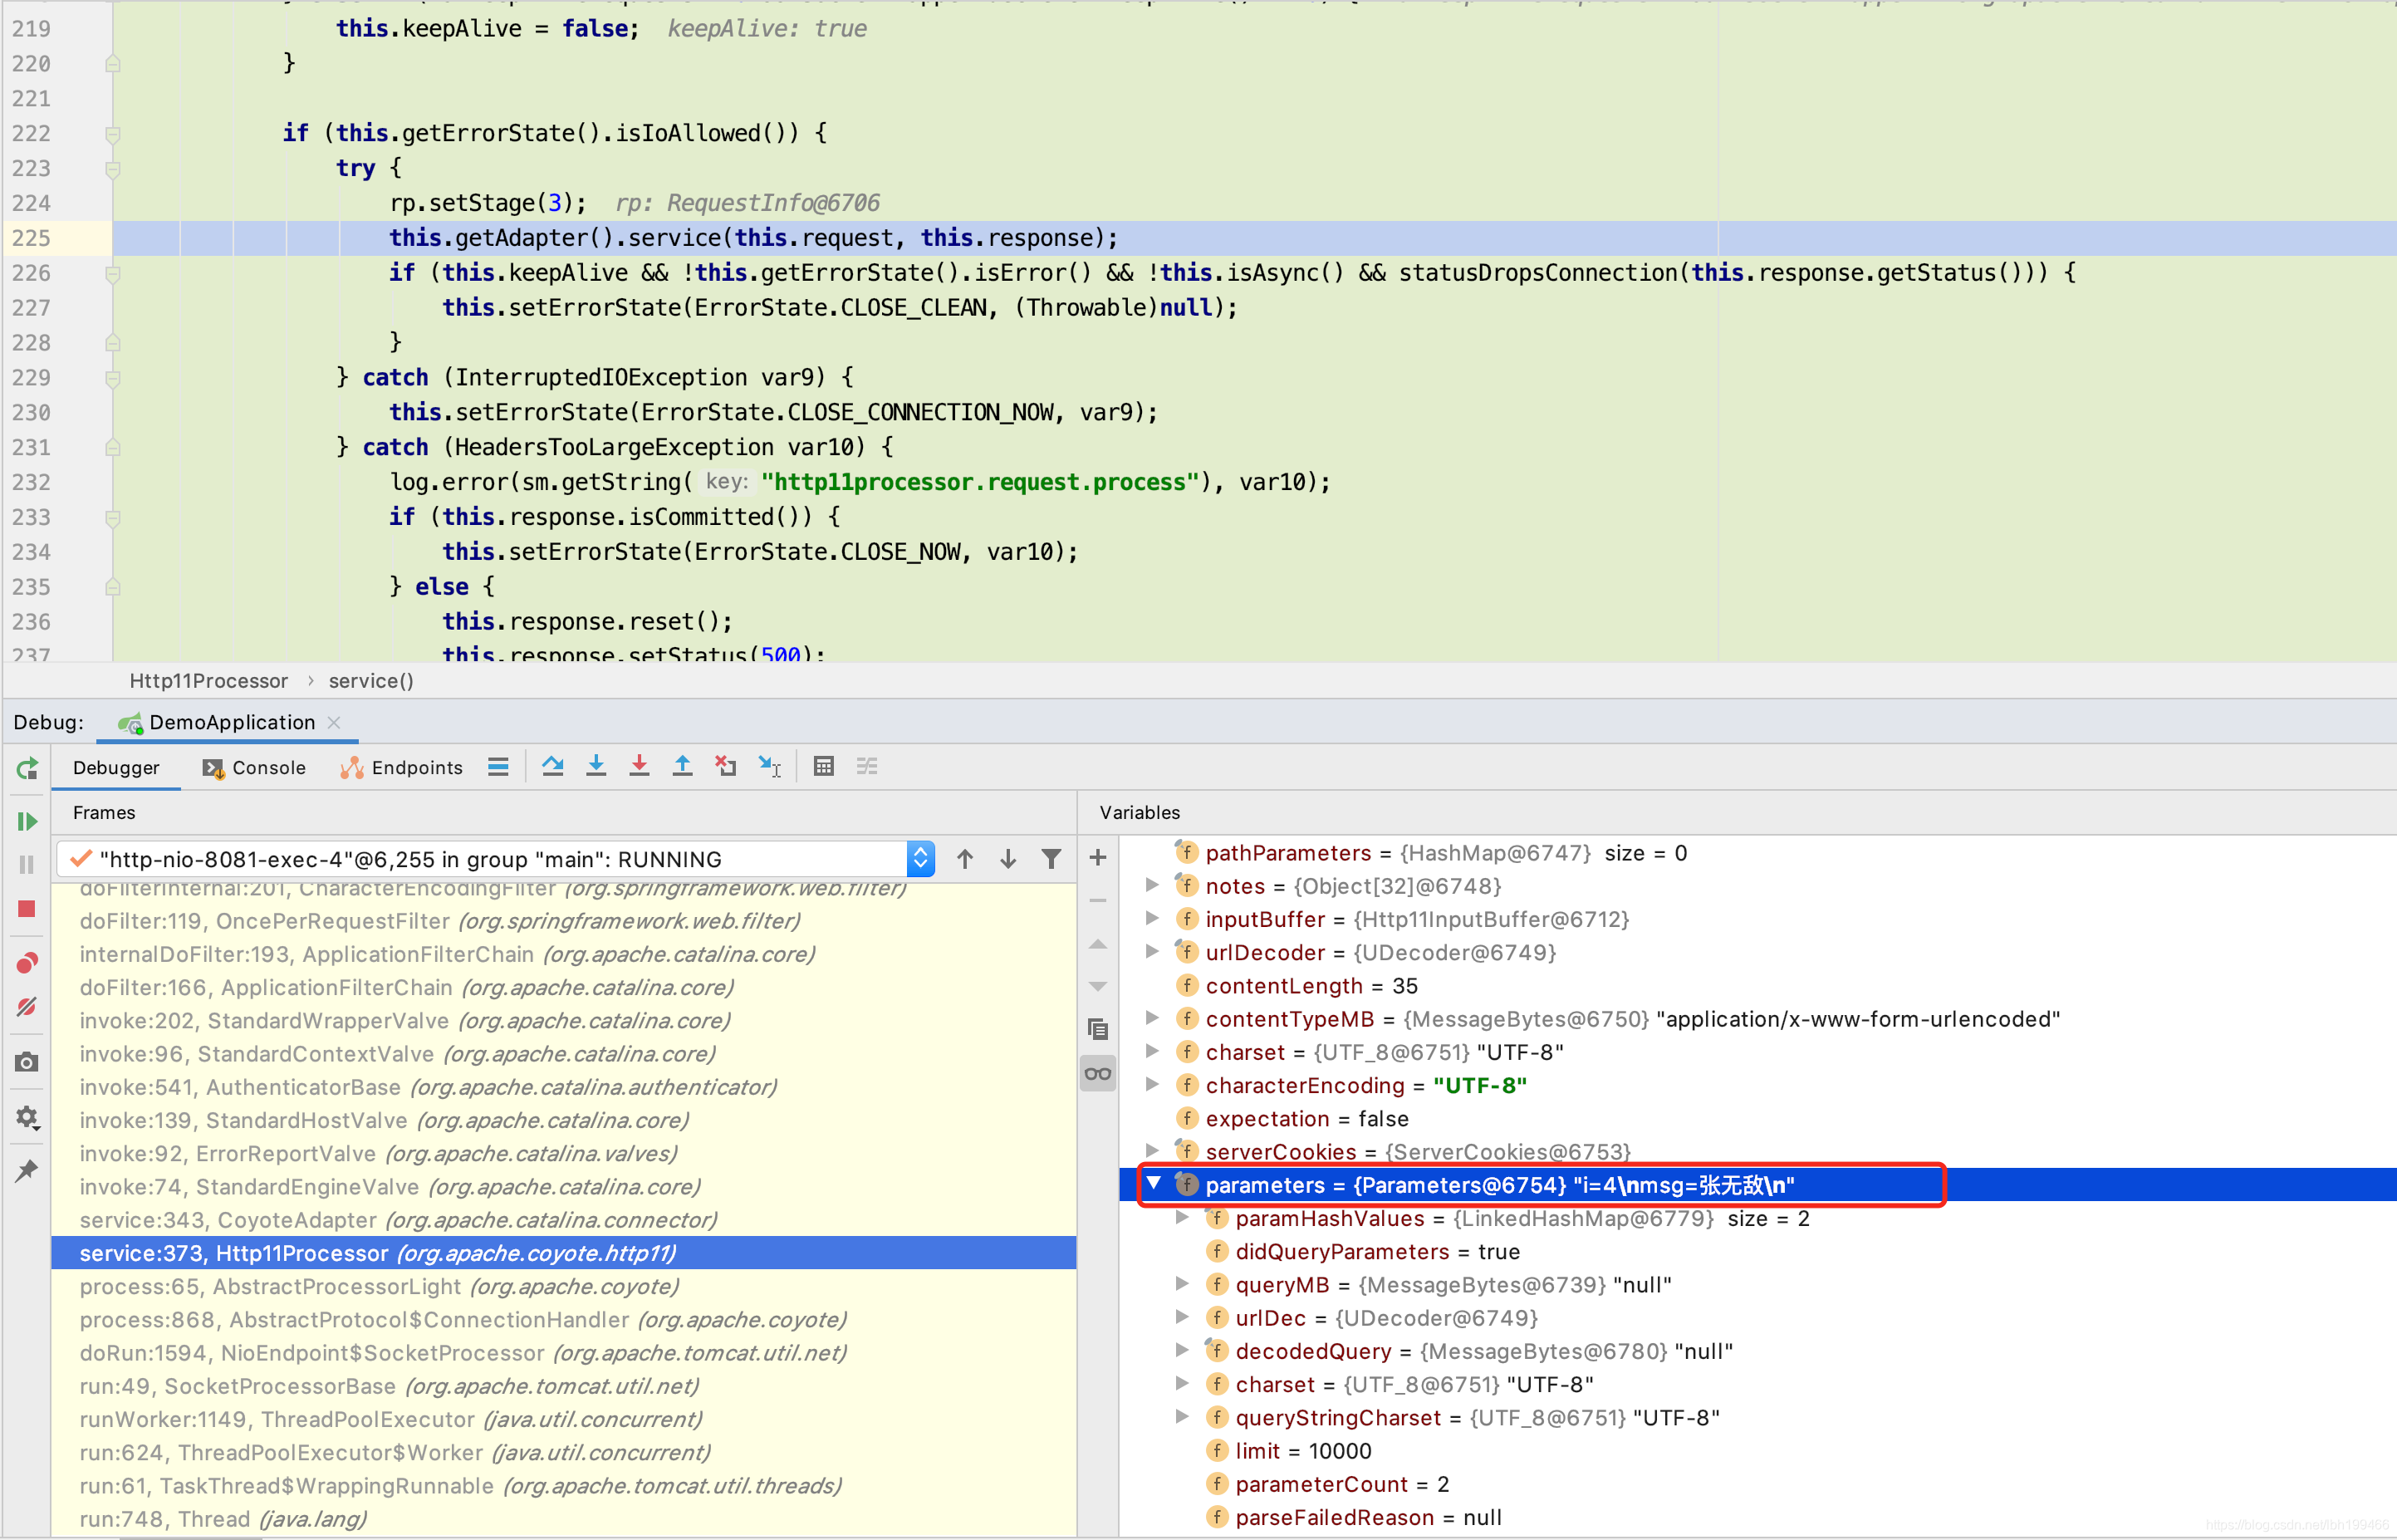Expand the decodedQuery node

(x=1182, y=1351)
